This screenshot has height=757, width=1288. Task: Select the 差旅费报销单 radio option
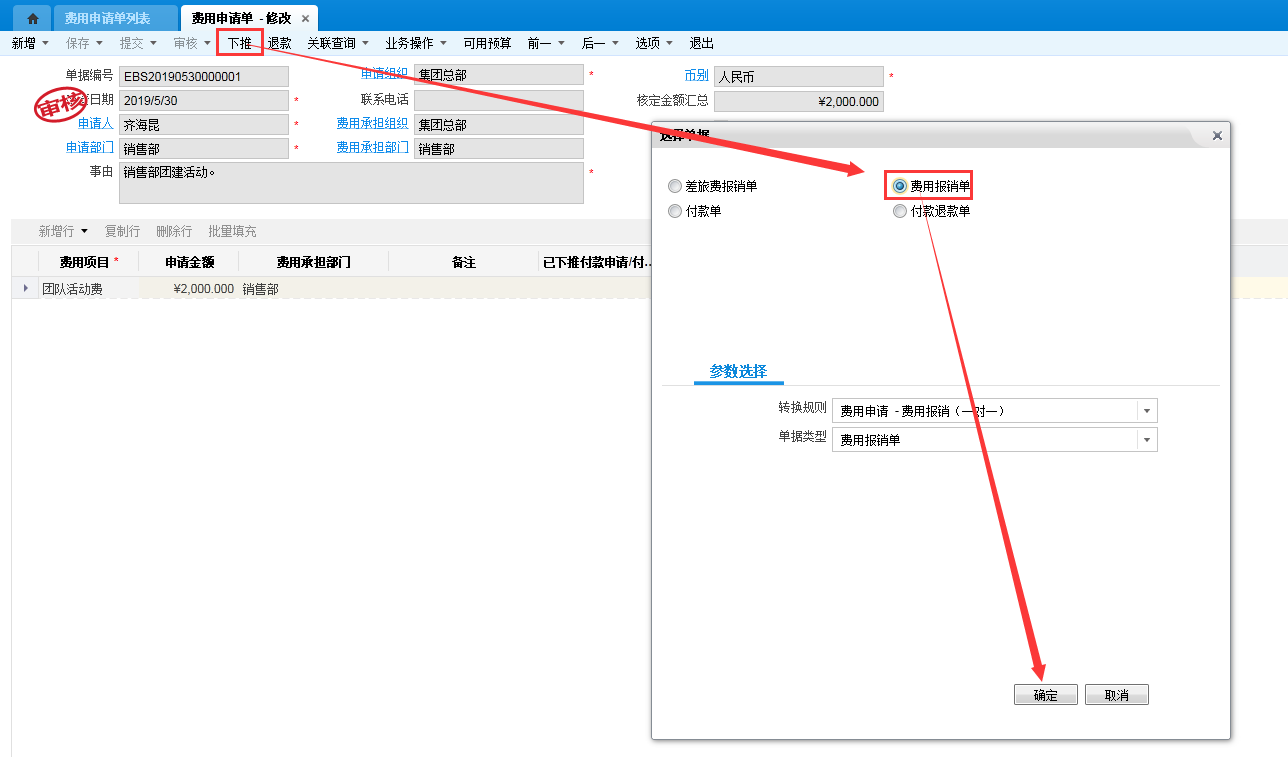[x=675, y=186]
